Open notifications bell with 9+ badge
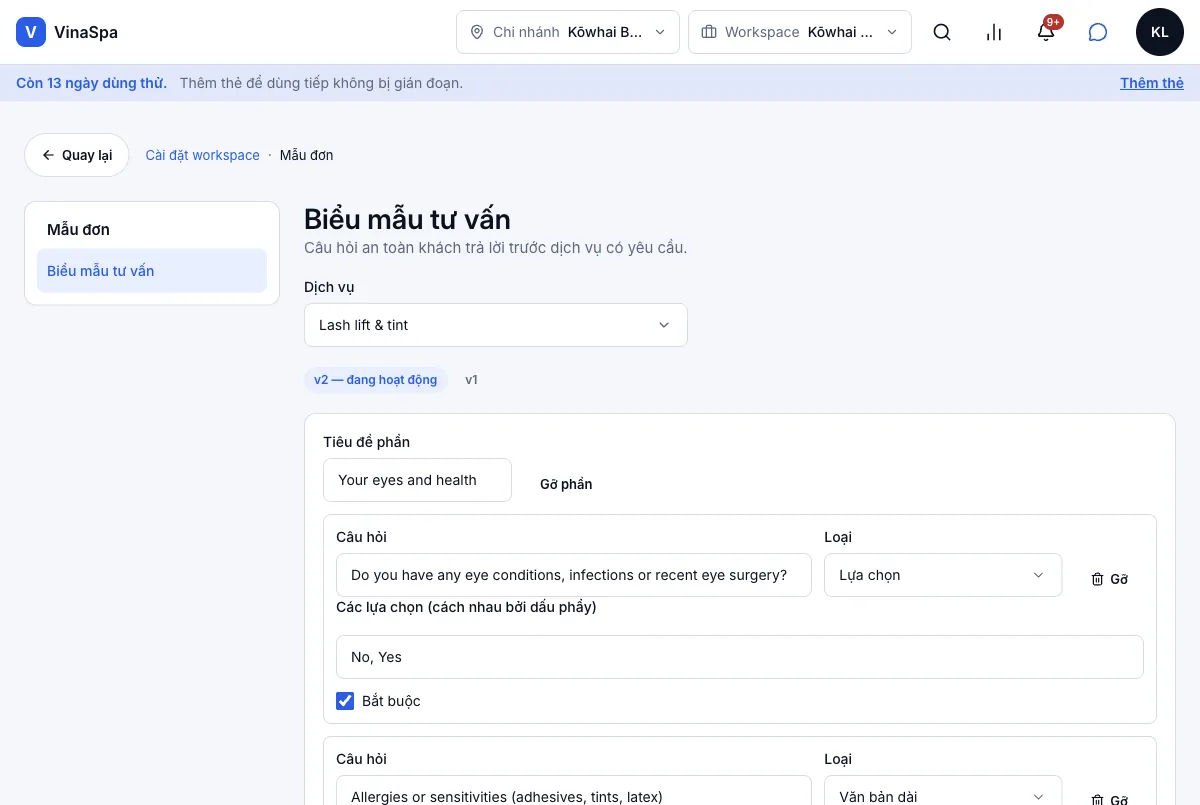Viewport: 1200px width, 805px height. 1046,32
